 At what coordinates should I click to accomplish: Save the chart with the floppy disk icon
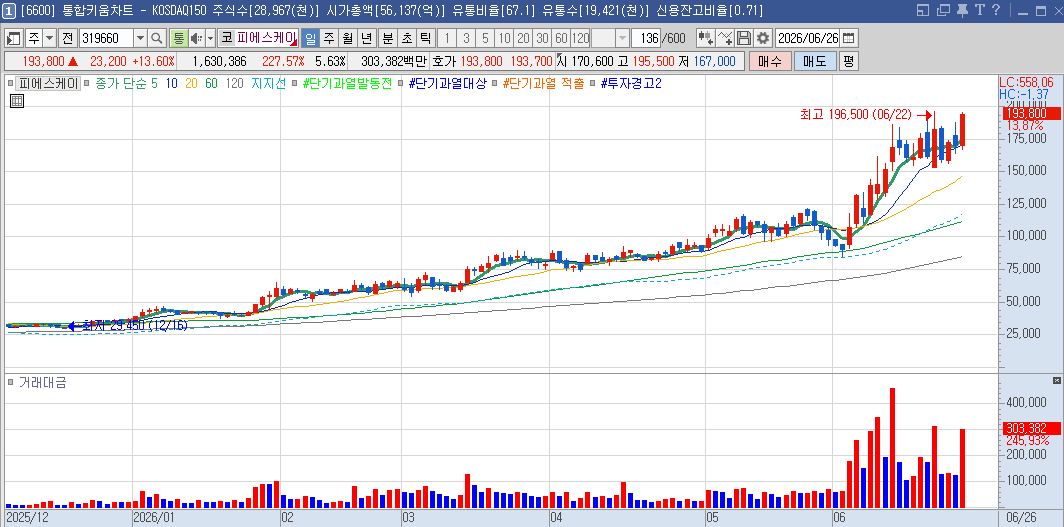(x=744, y=38)
